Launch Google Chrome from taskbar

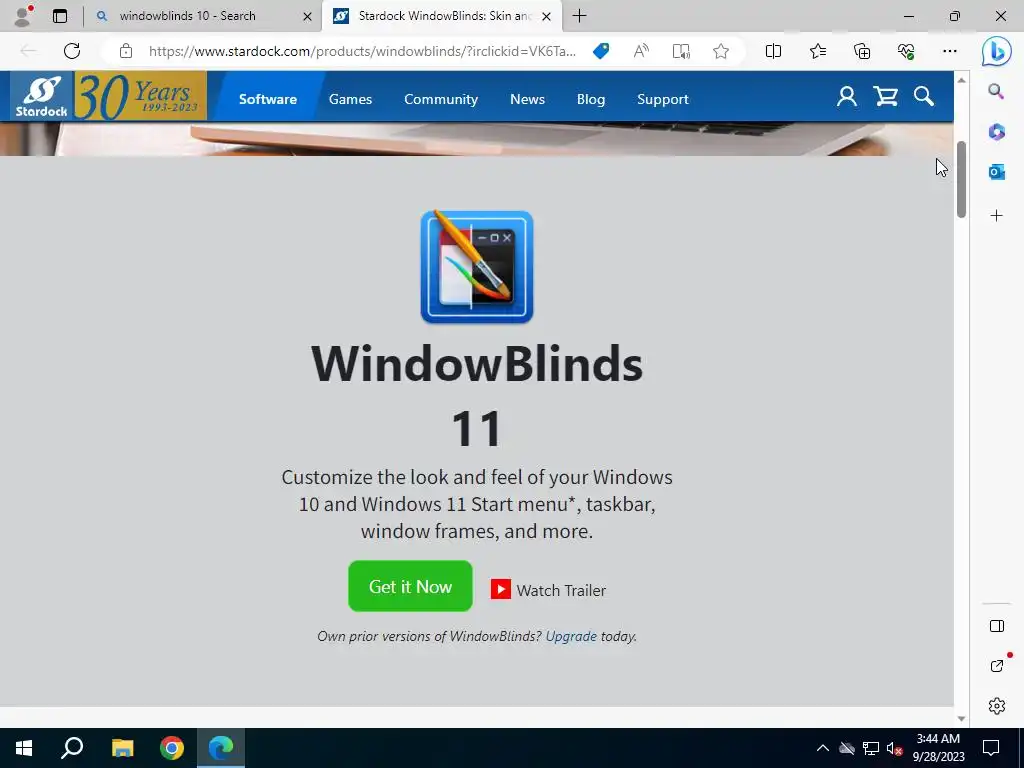click(172, 748)
